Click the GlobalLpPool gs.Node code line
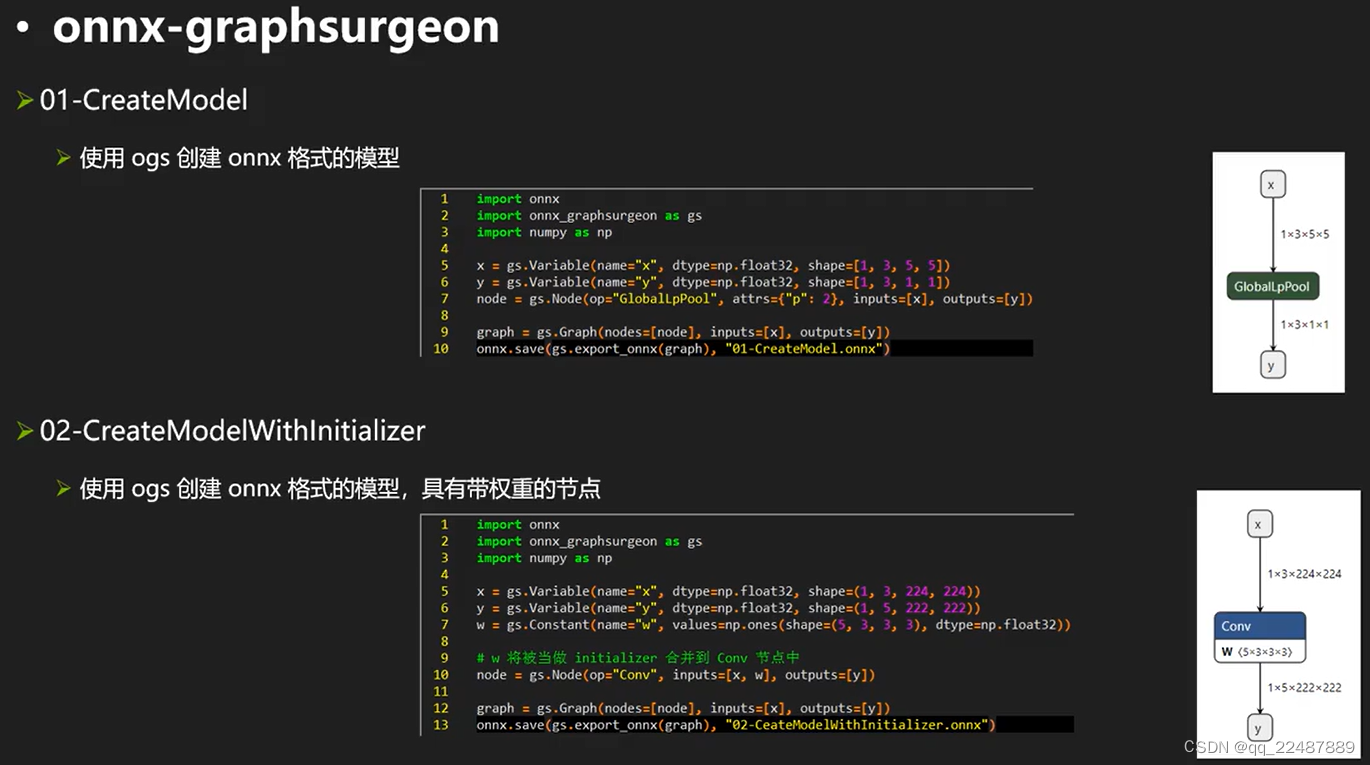 point(754,299)
